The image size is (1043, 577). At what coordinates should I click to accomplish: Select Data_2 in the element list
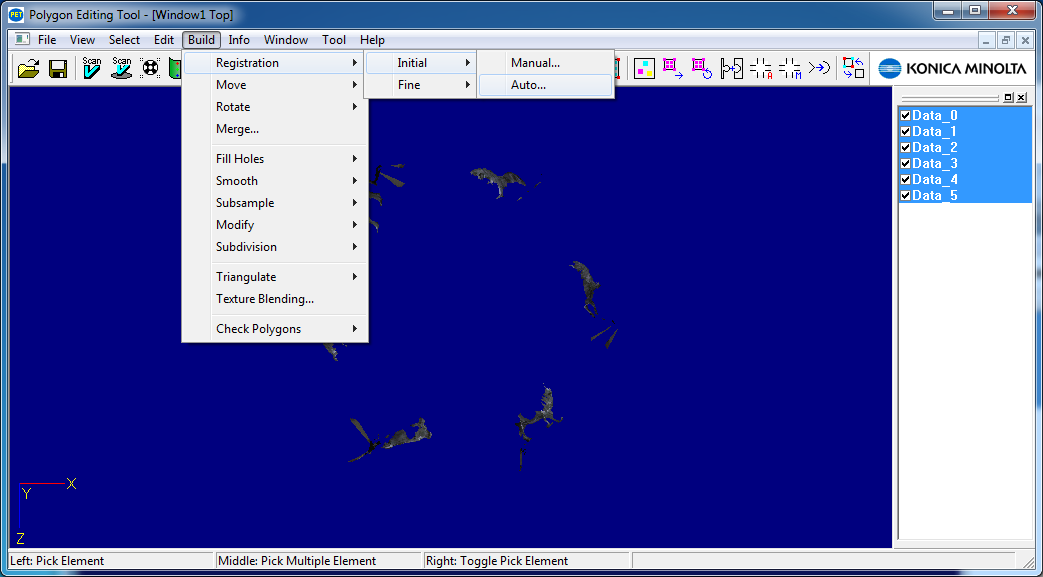(934, 147)
